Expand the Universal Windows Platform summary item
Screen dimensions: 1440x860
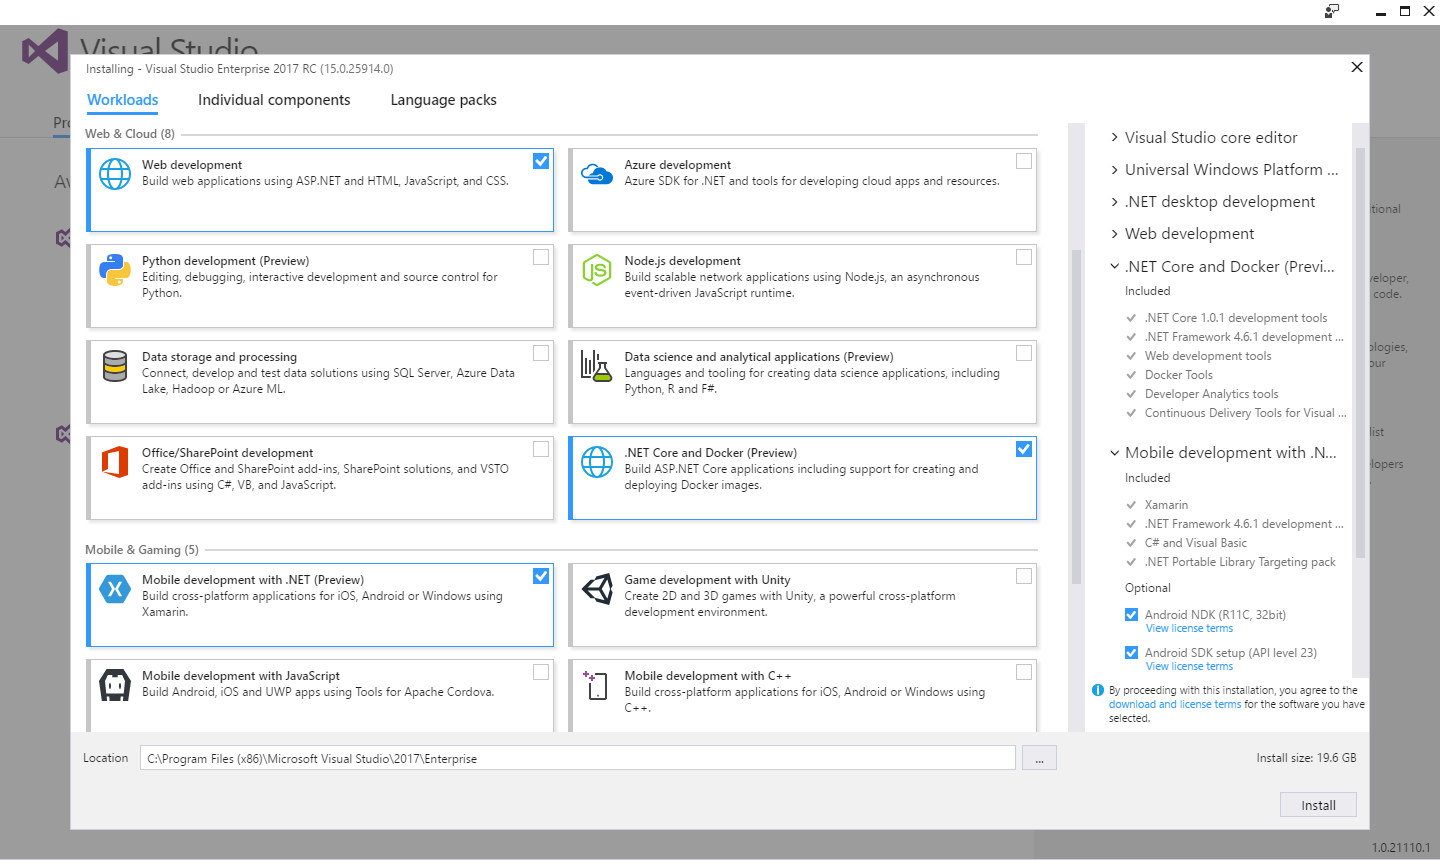click(x=1114, y=169)
